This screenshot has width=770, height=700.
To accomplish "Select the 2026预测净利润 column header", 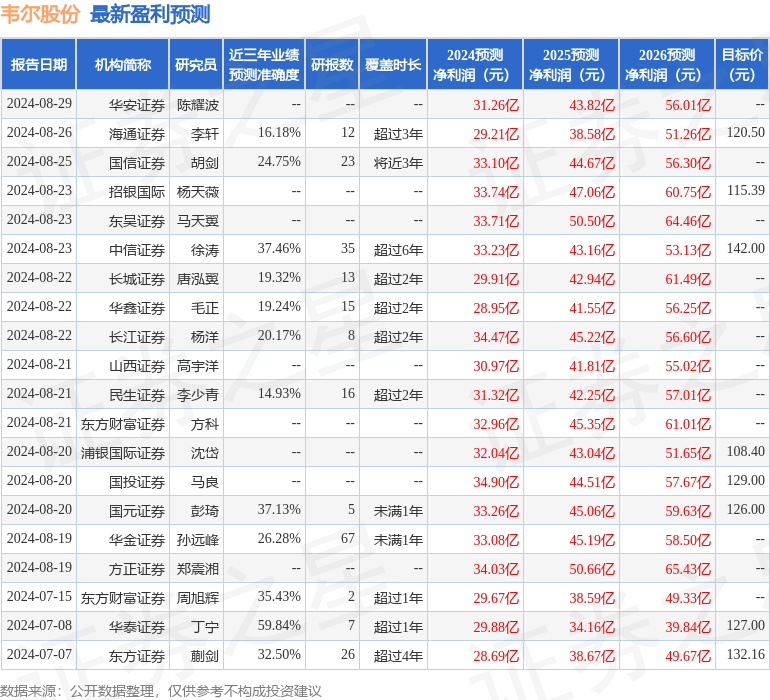I will [667, 64].
